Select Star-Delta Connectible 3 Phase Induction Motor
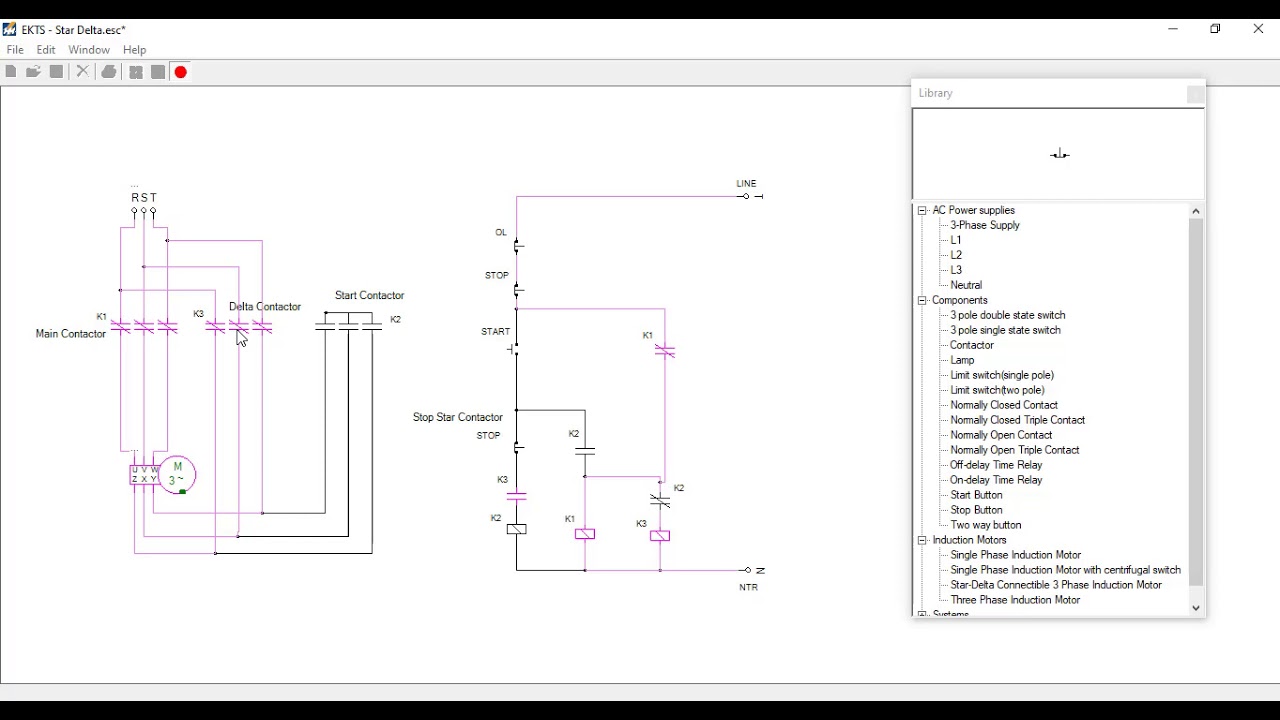The height and width of the screenshot is (720, 1280). pos(1056,586)
